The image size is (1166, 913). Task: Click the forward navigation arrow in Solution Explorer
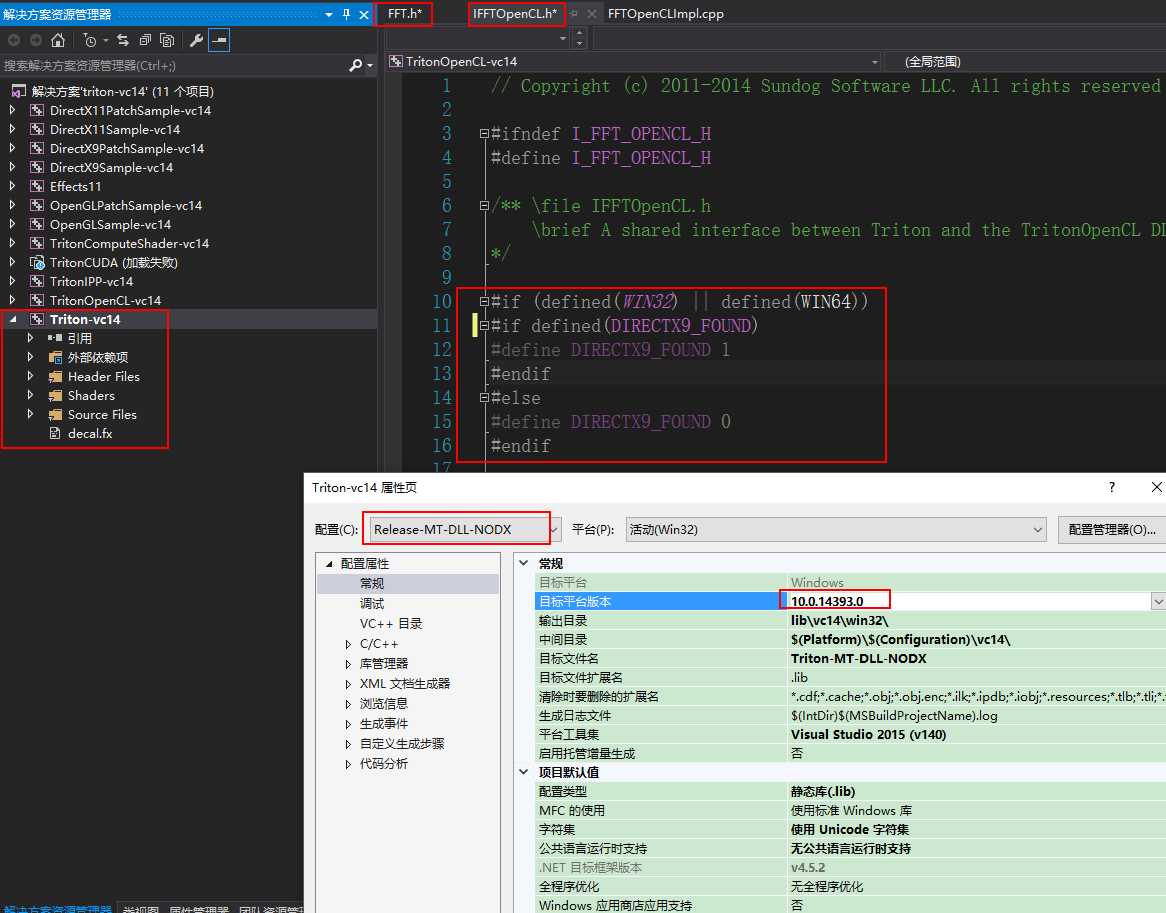tap(35, 40)
